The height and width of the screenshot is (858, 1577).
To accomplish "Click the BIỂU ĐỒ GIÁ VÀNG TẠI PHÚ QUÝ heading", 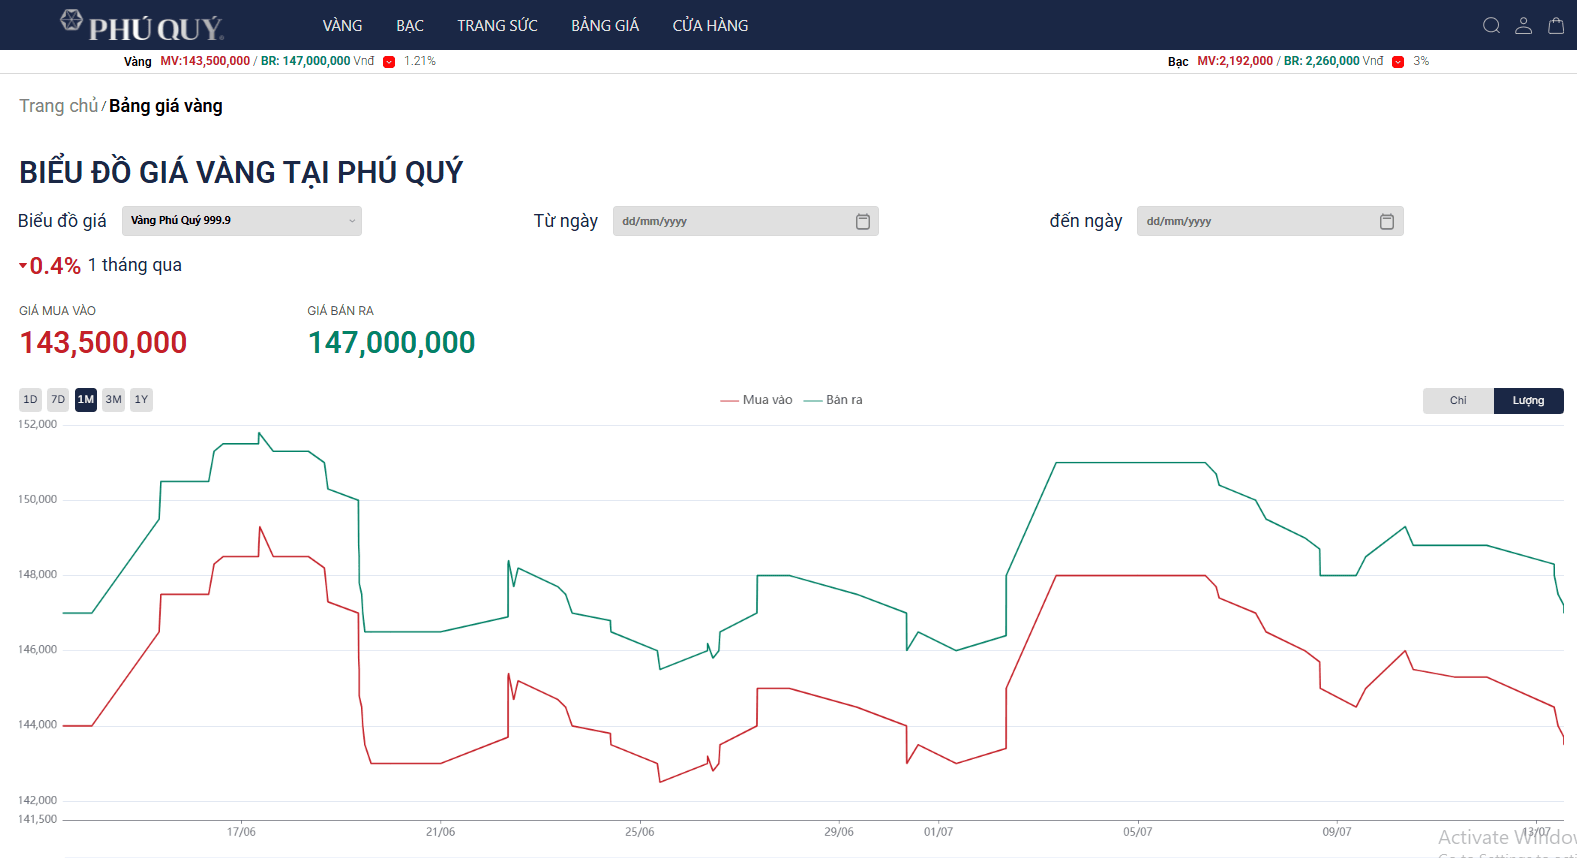I will click(x=241, y=172).
